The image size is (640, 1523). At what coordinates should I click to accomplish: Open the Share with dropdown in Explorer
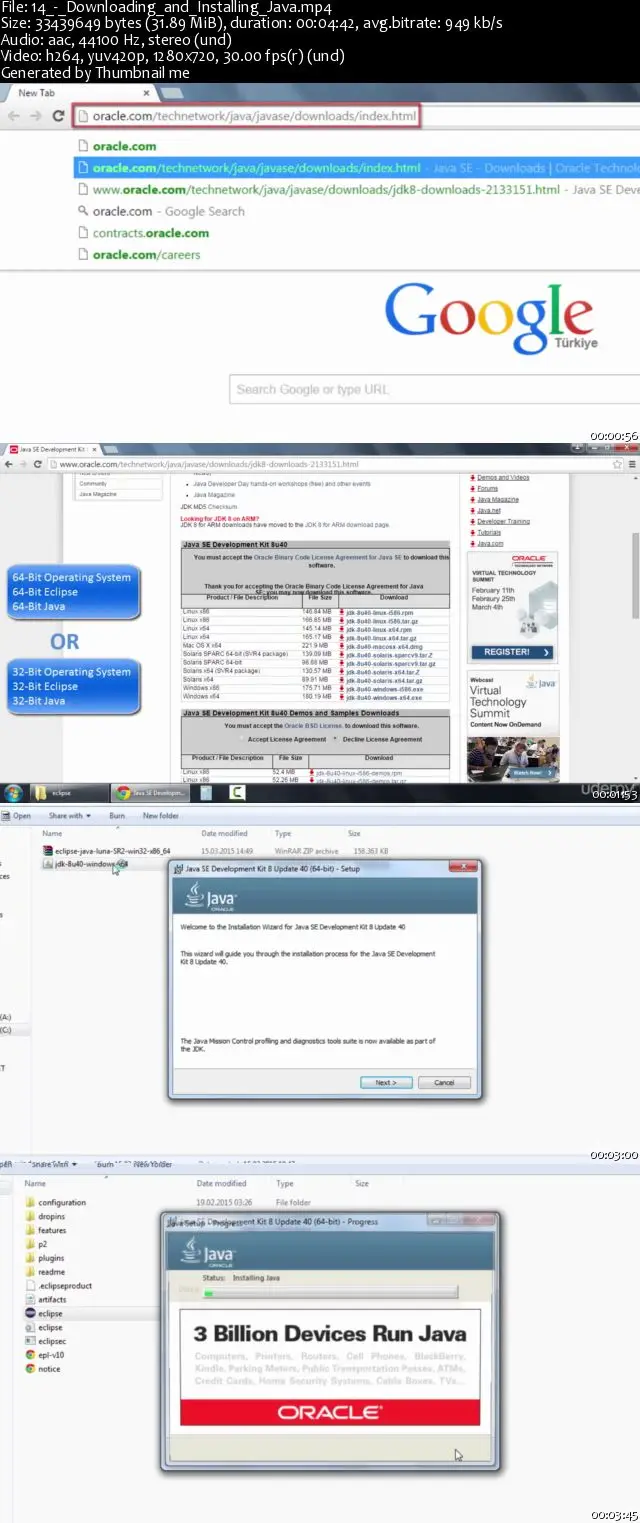(70, 816)
